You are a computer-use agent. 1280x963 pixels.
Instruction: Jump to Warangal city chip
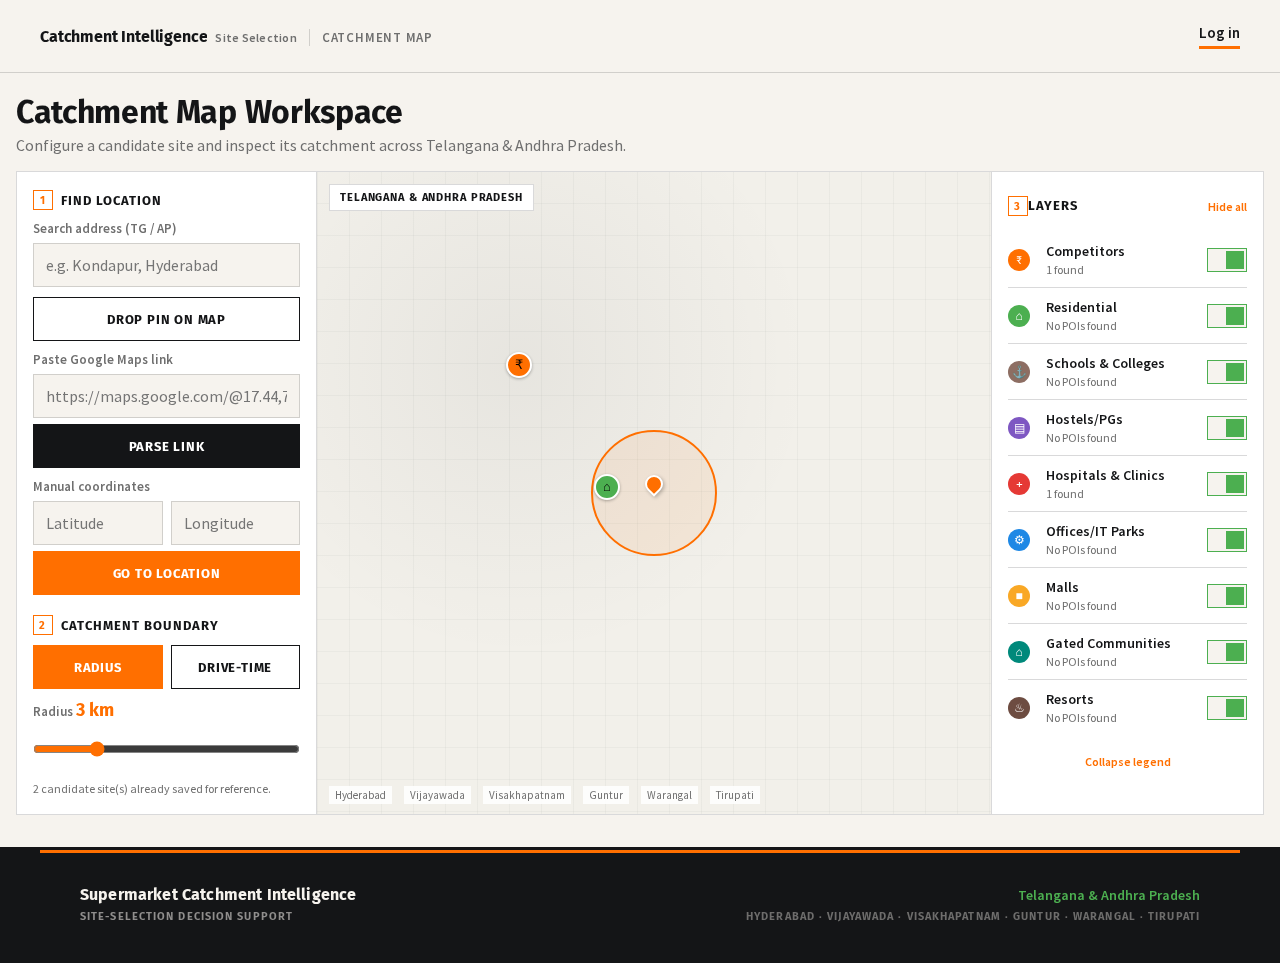[669, 795]
